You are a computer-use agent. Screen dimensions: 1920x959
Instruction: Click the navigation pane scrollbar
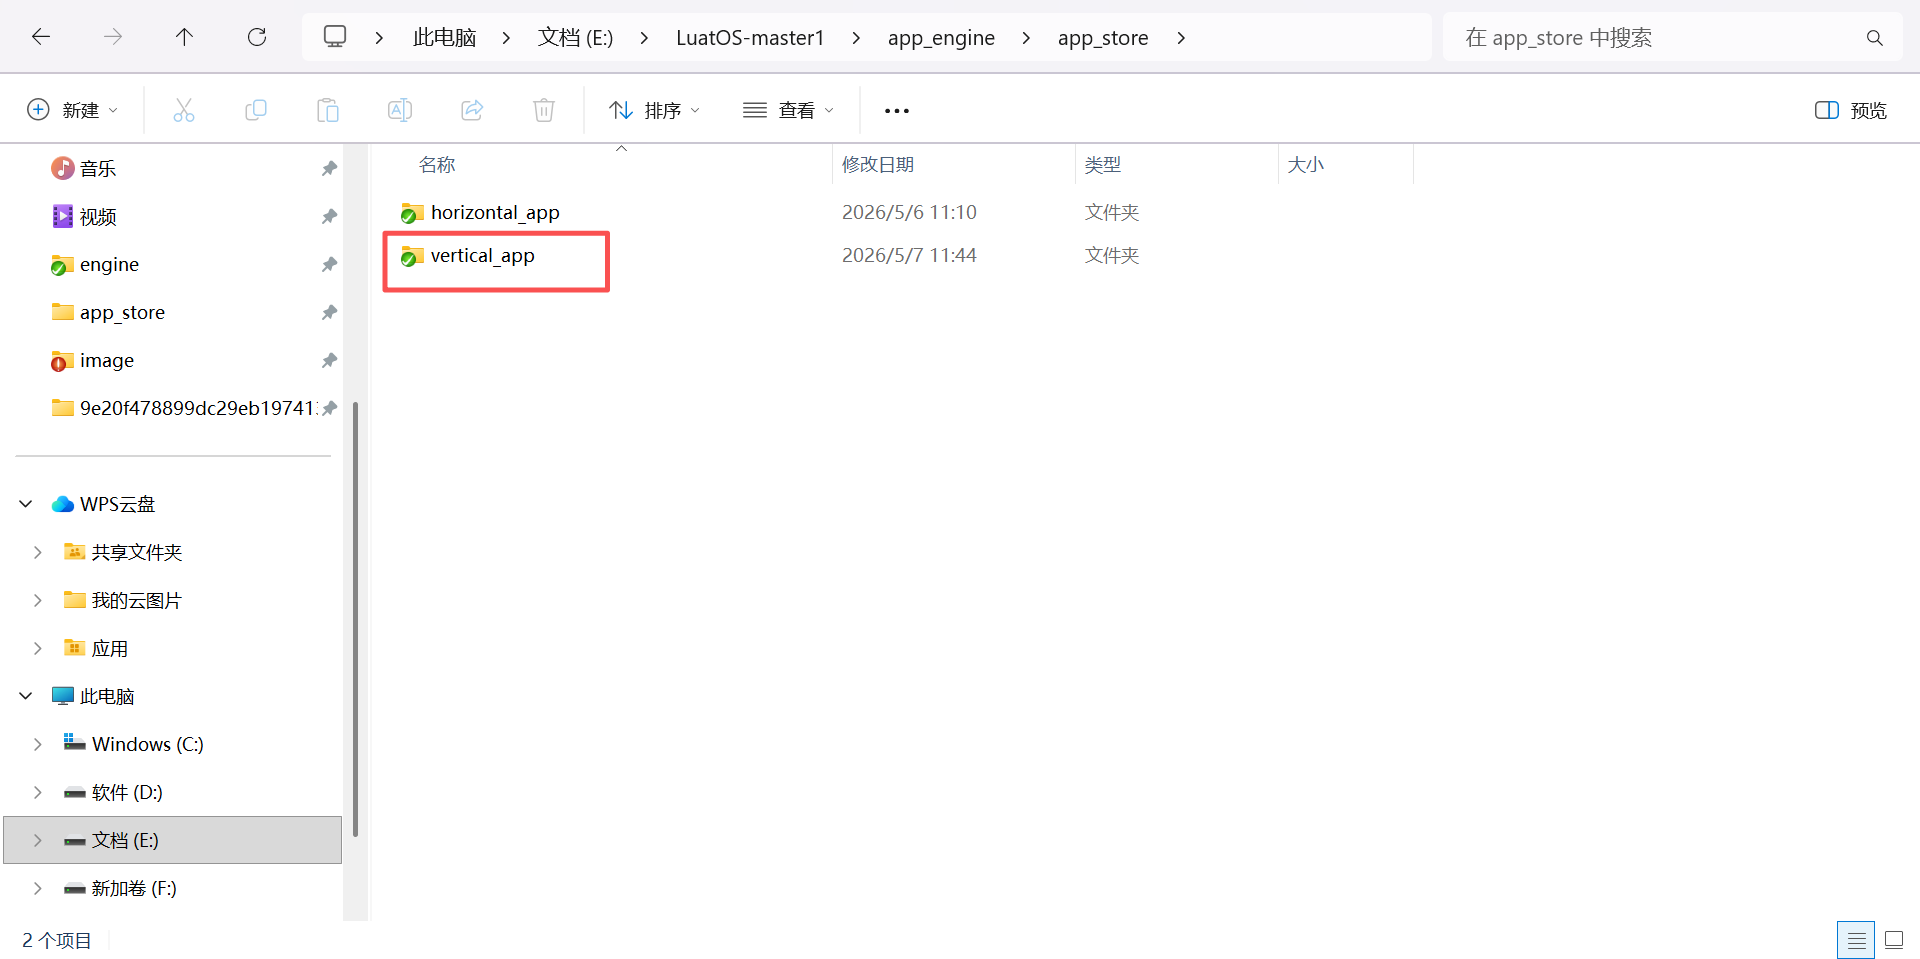tap(355, 620)
